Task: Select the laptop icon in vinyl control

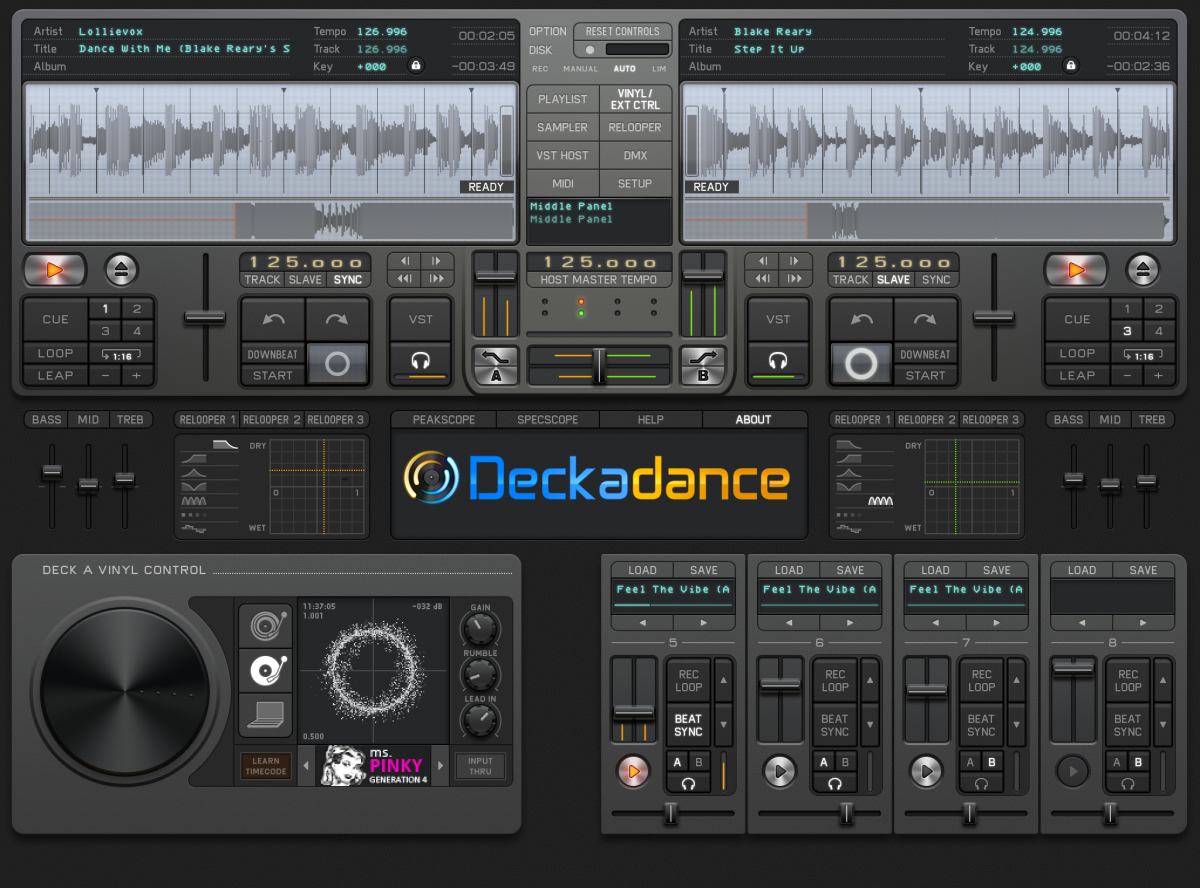Action: pos(266,714)
